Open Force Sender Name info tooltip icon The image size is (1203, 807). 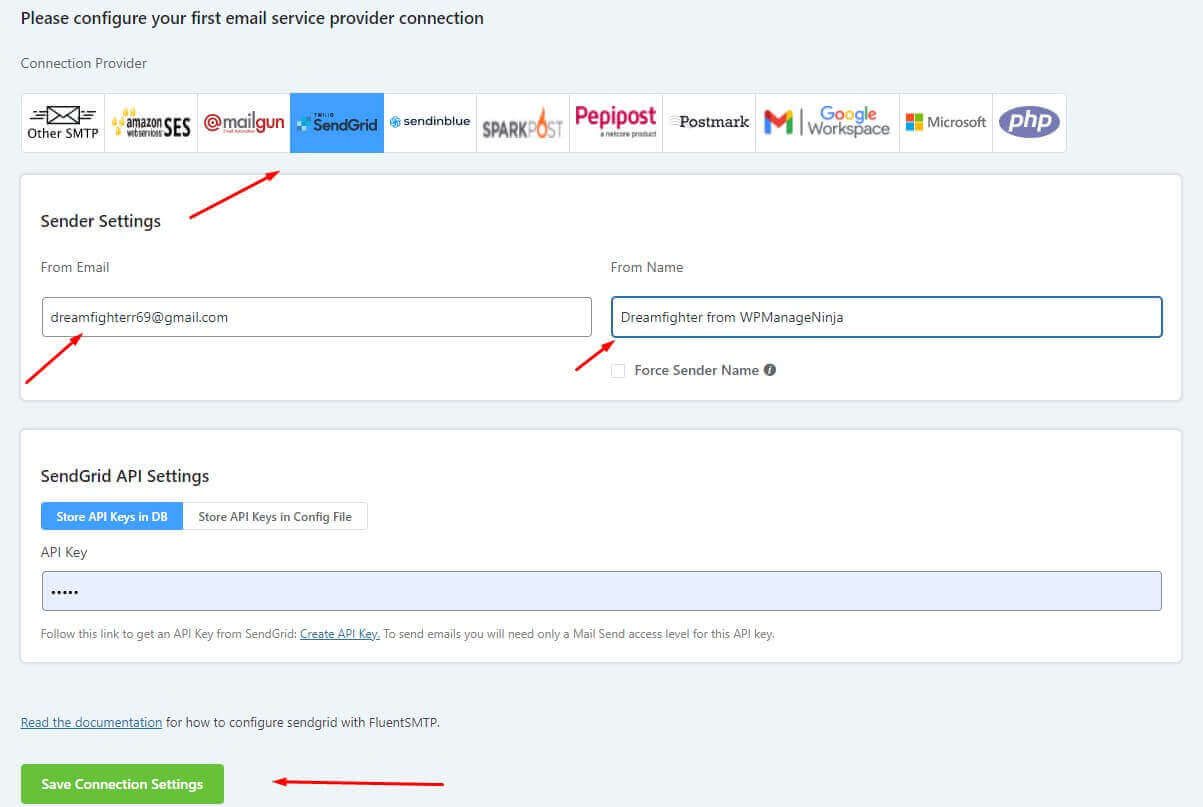[x=770, y=370]
